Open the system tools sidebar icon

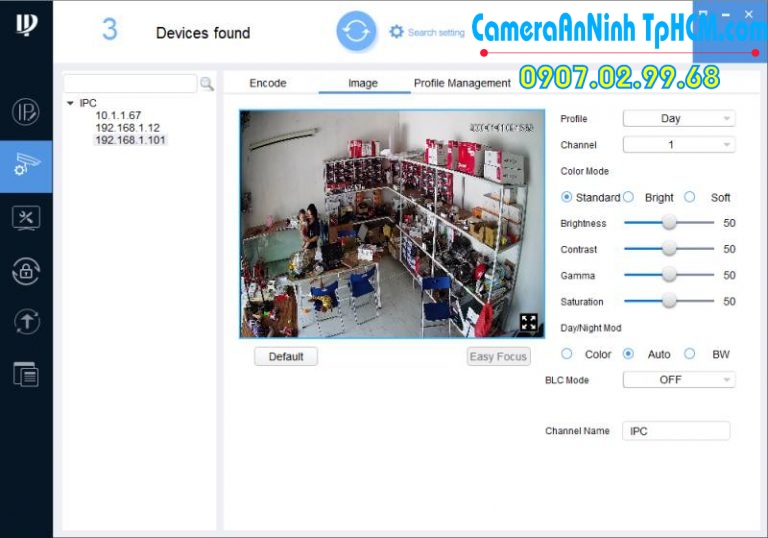25,218
